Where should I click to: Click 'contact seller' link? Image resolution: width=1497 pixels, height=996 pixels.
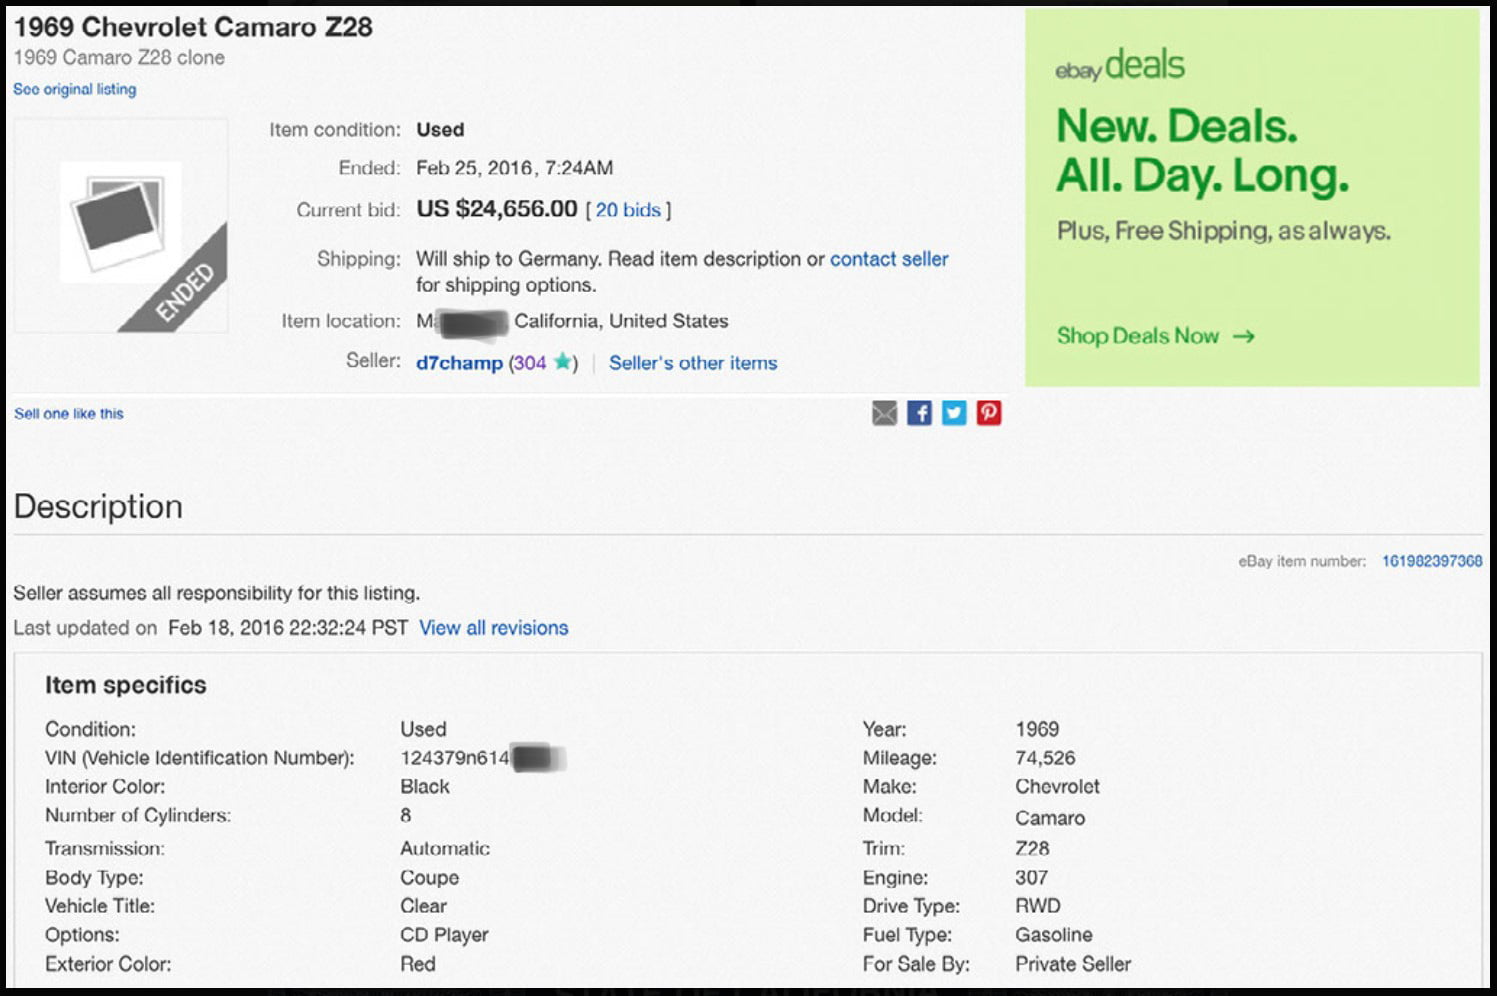[889, 259]
